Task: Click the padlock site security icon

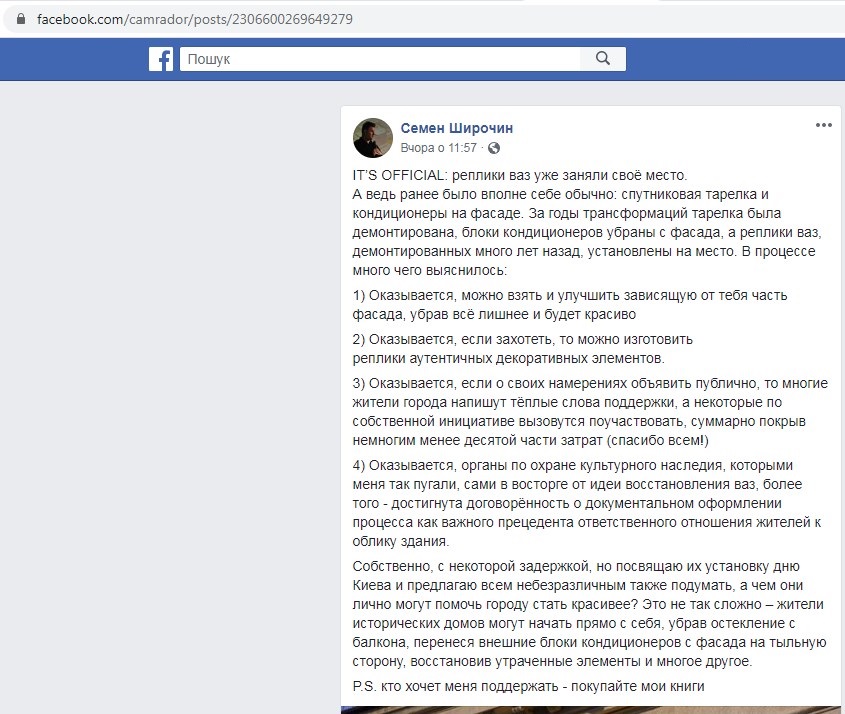Action: pyautogui.click(x=20, y=19)
